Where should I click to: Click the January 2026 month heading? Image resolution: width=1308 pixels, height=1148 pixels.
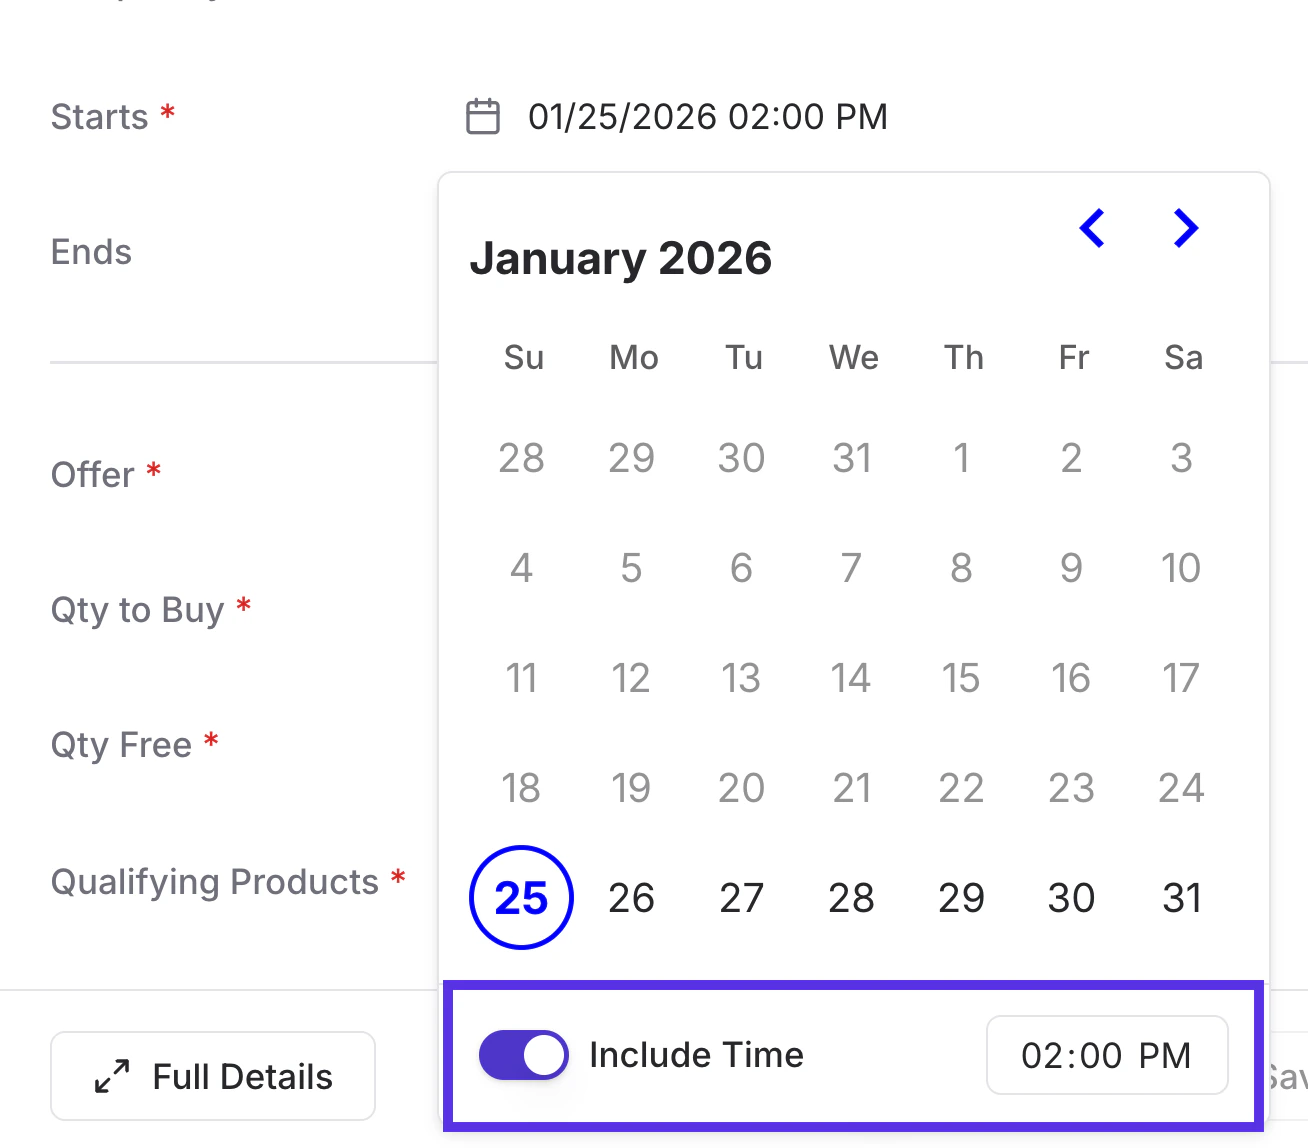pos(621,258)
